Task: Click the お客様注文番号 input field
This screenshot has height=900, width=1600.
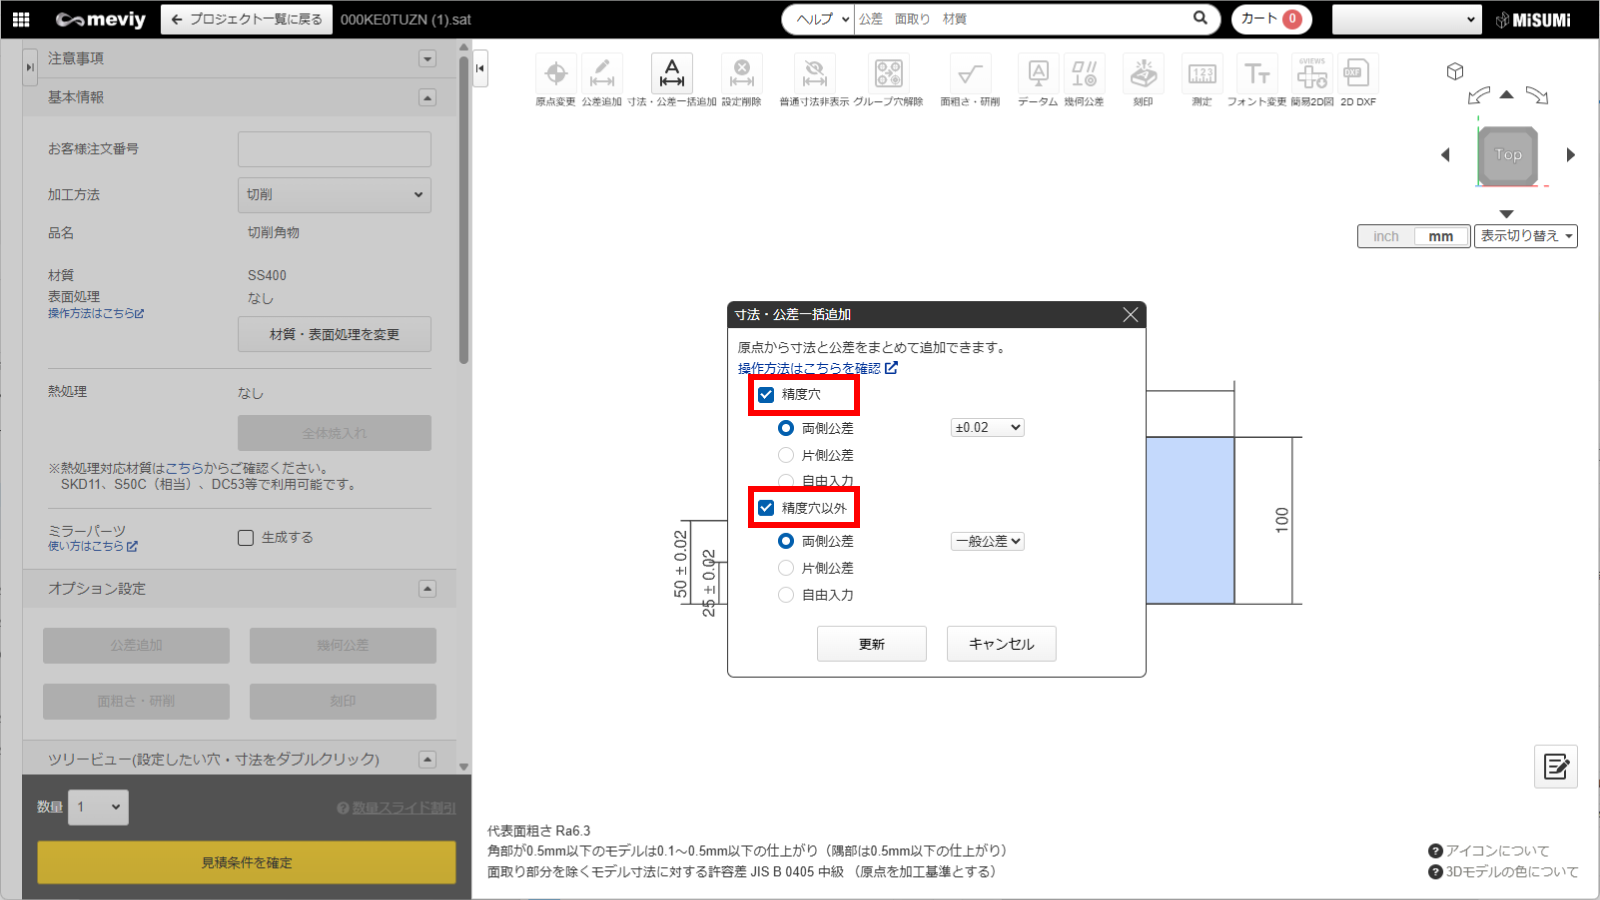Action: pyautogui.click(x=334, y=149)
